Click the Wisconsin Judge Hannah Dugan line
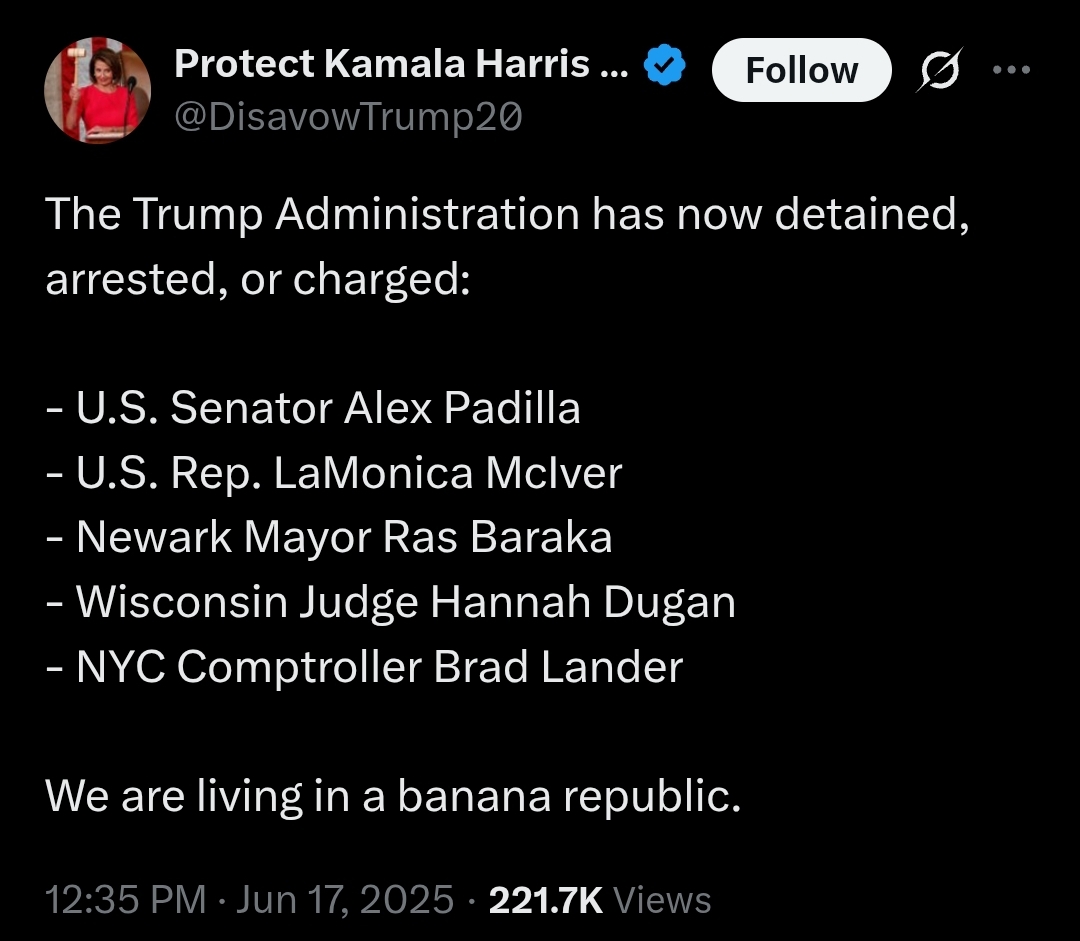Viewport: 1080px width, 941px height. [391, 603]
